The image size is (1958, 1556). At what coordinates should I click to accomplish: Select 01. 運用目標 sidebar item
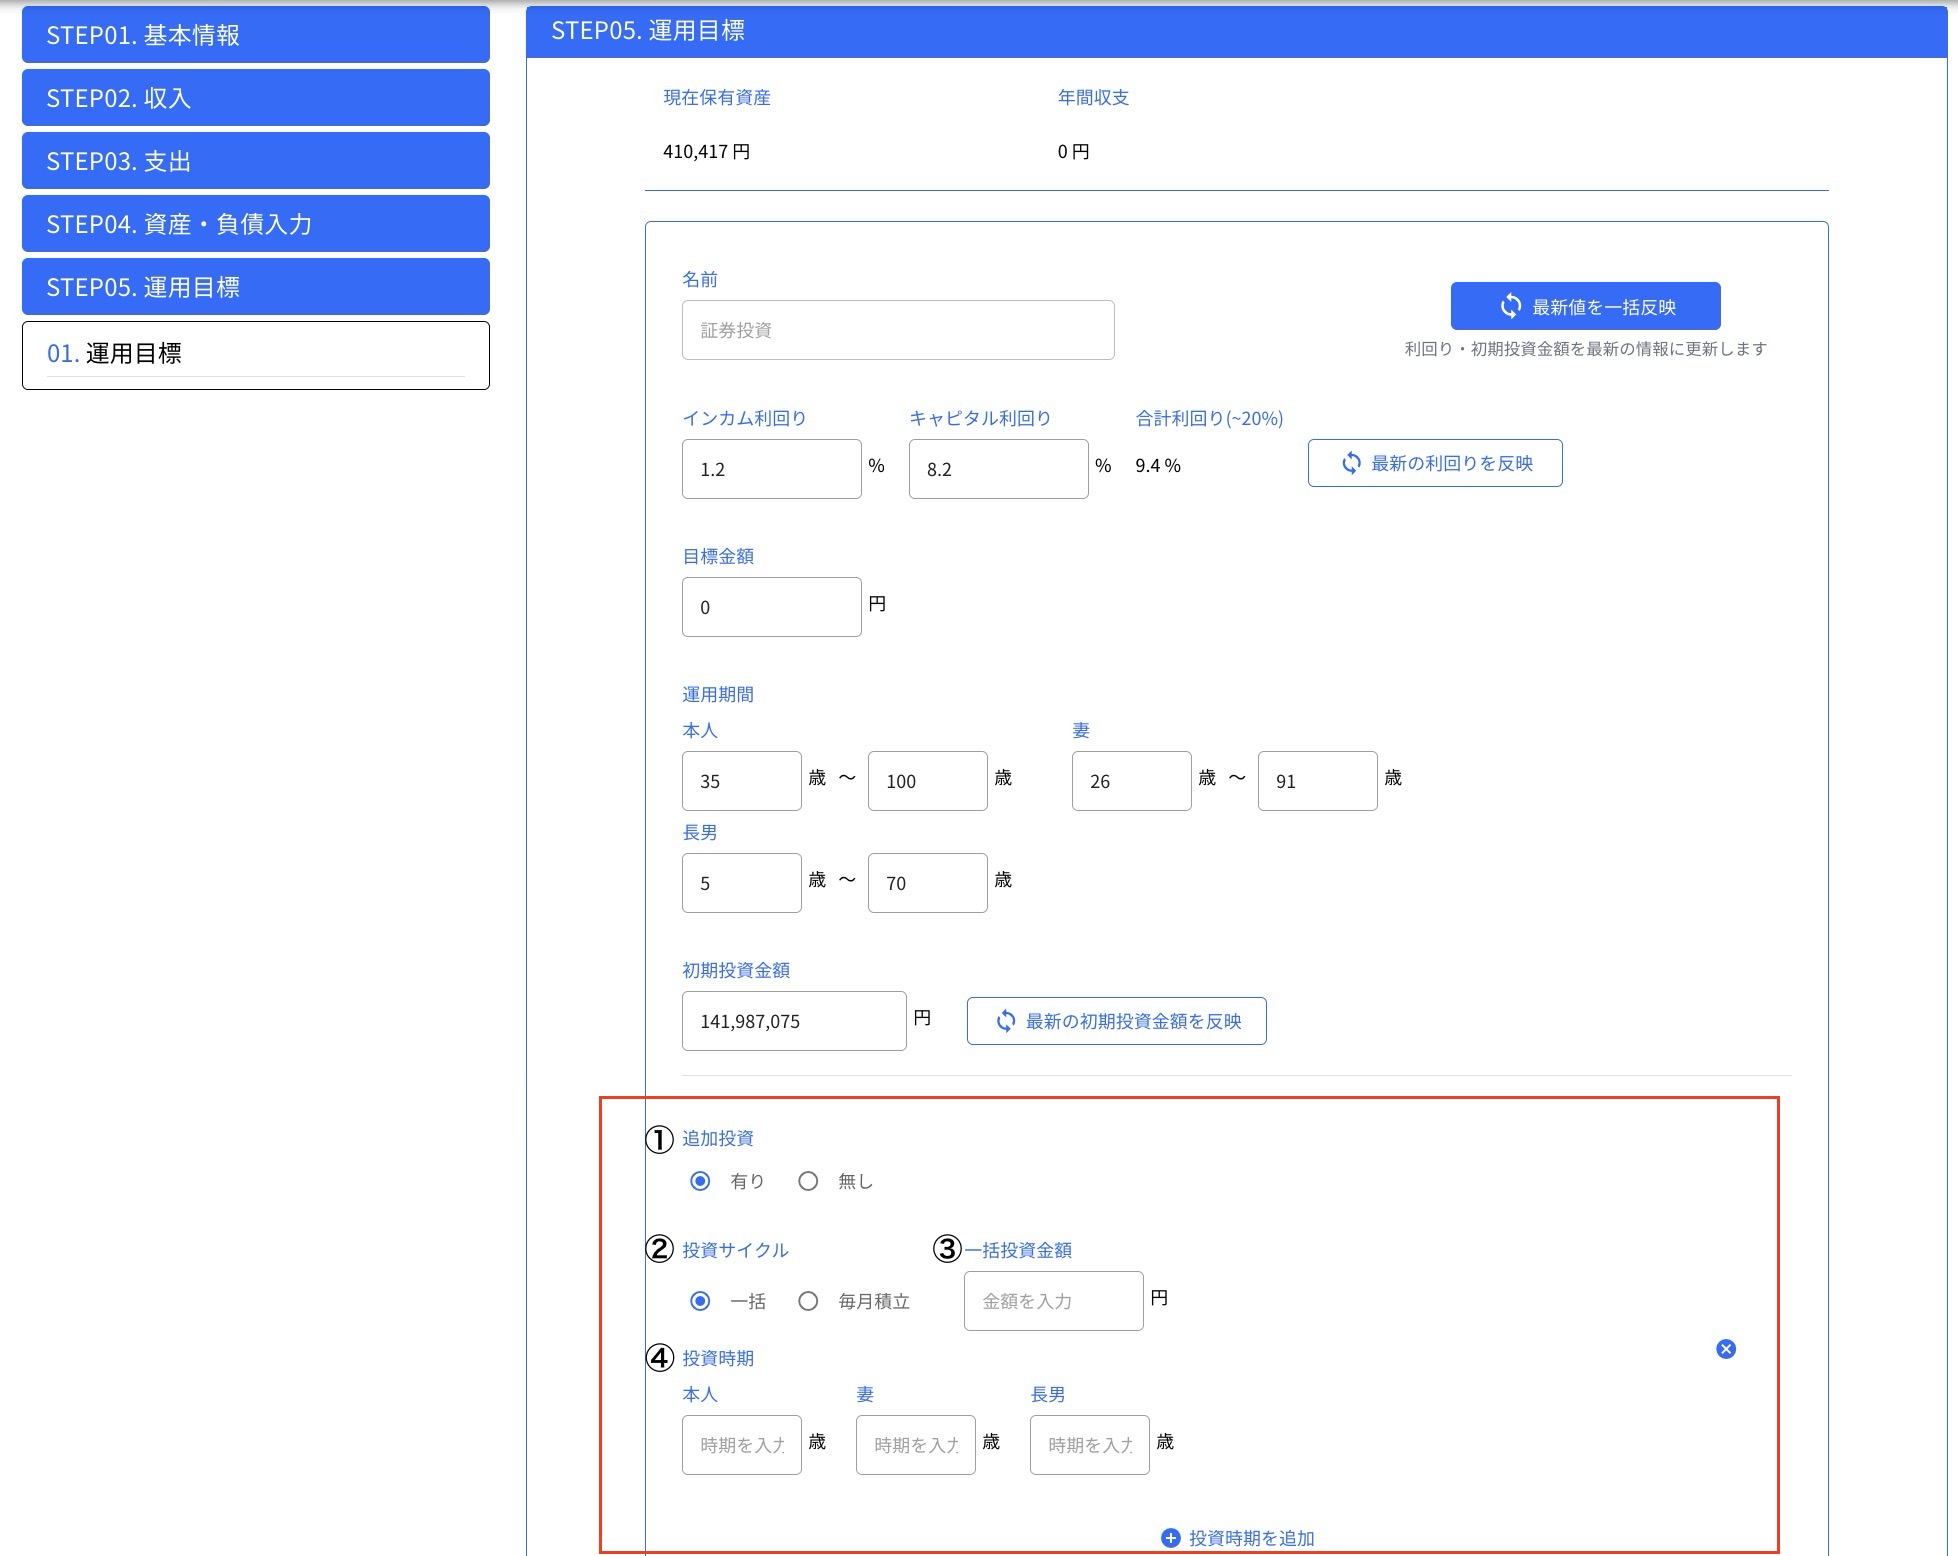tap(256, 355)
